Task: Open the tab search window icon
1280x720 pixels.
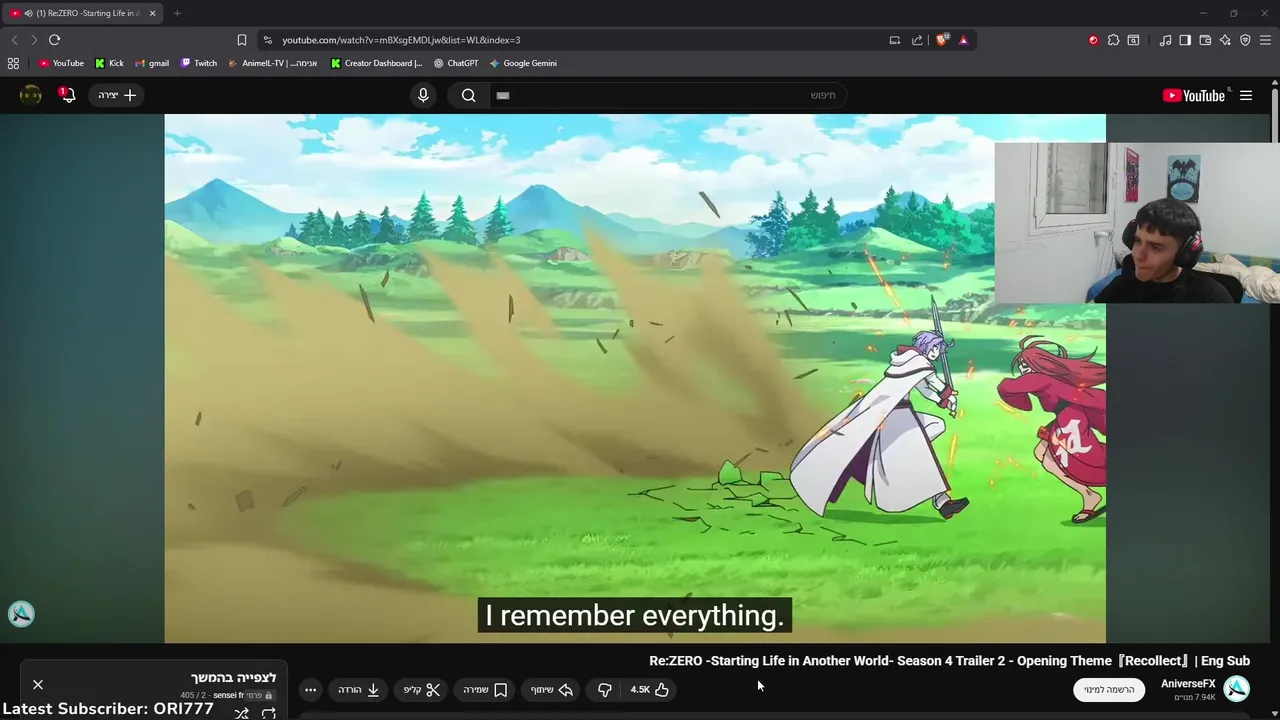Action: tap(1133, 40)
